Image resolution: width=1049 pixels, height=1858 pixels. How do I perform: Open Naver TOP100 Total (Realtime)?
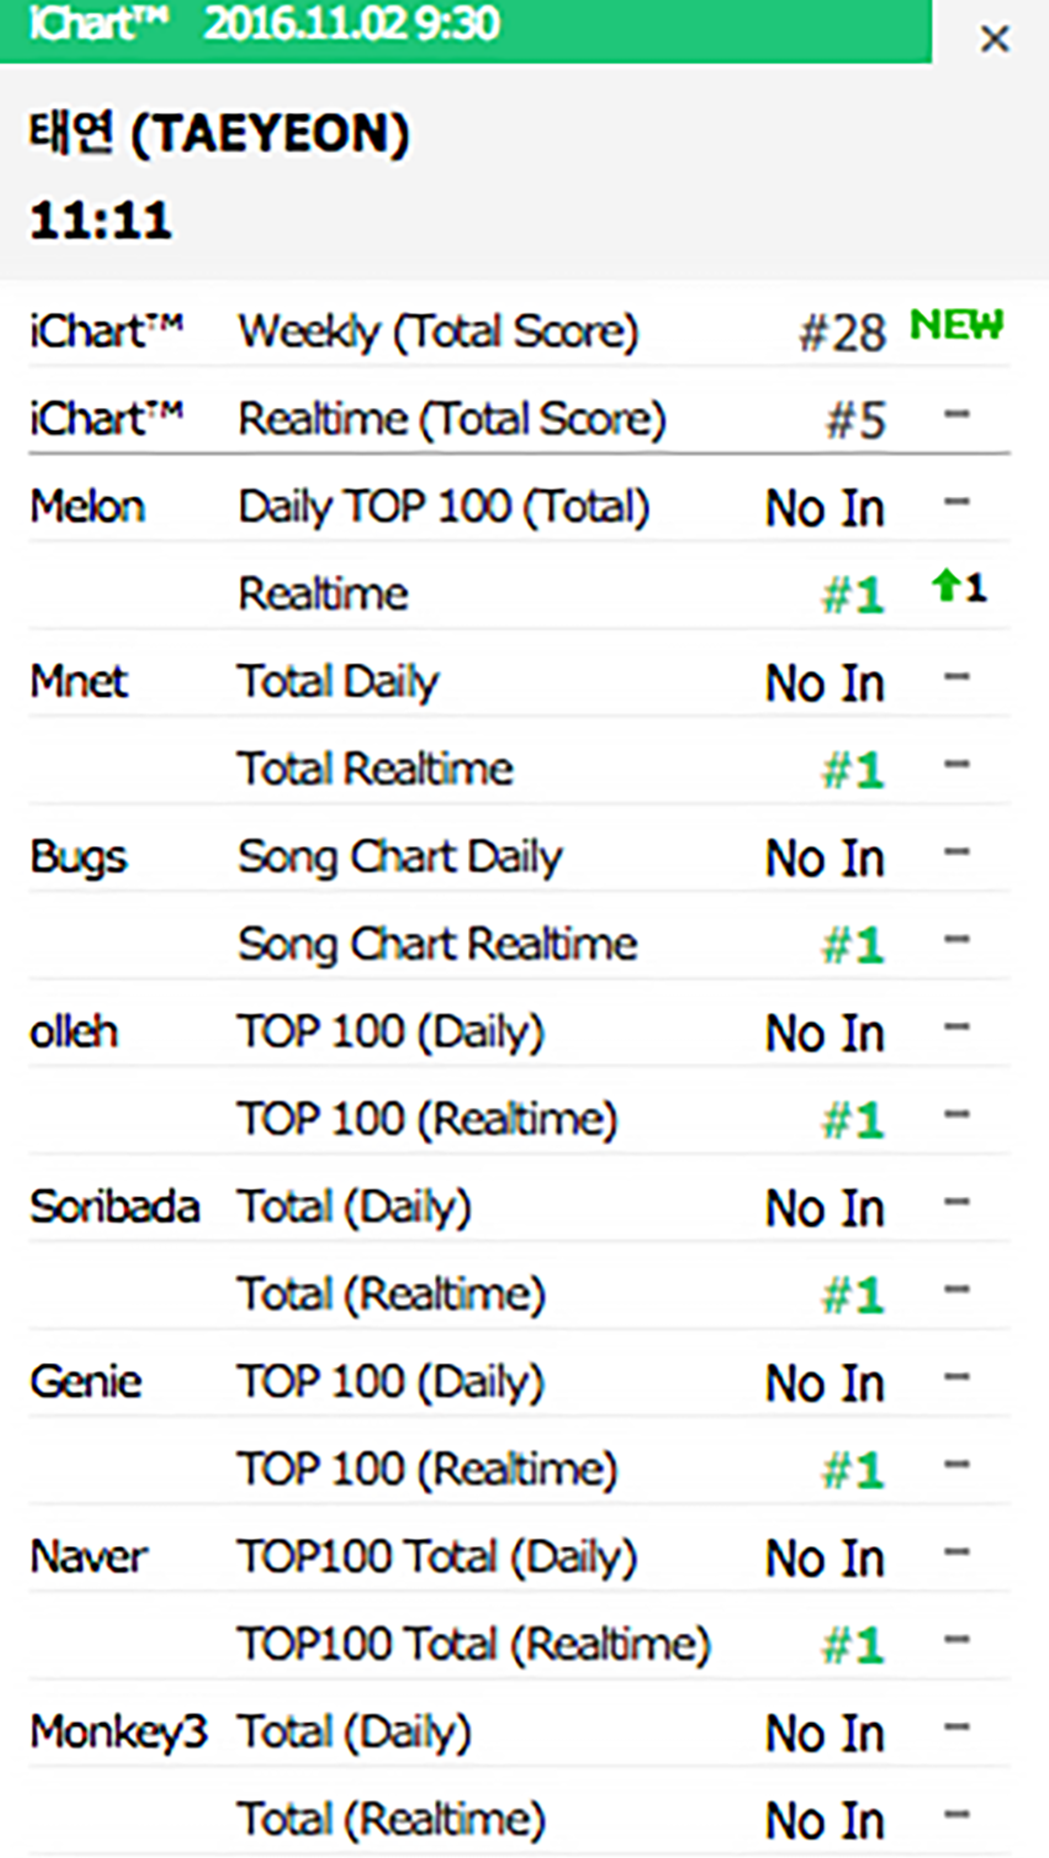pos(473,1644)
